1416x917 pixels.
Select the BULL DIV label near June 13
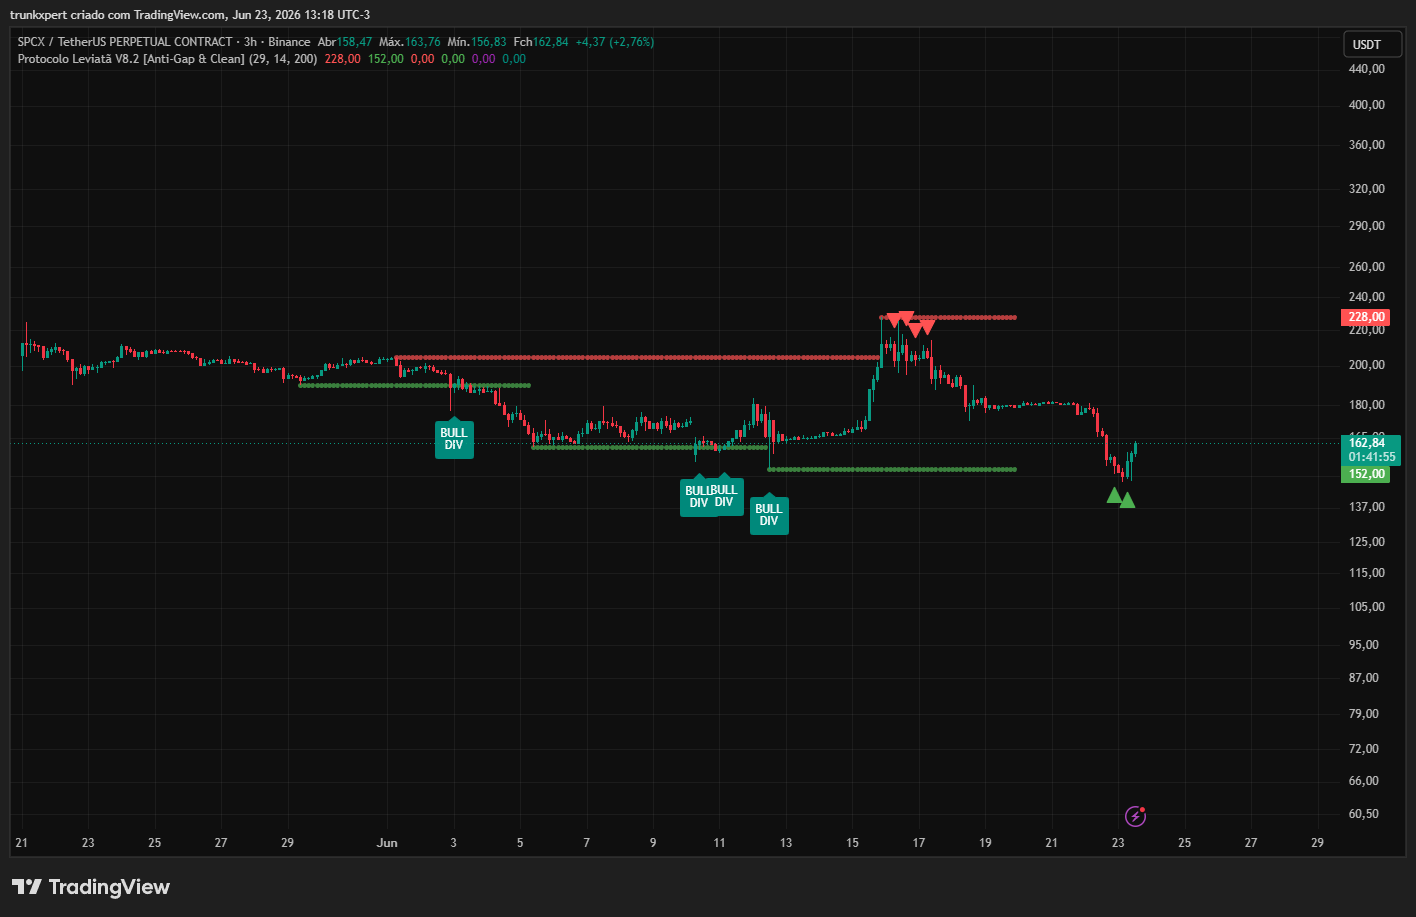(x=769, y=515)
